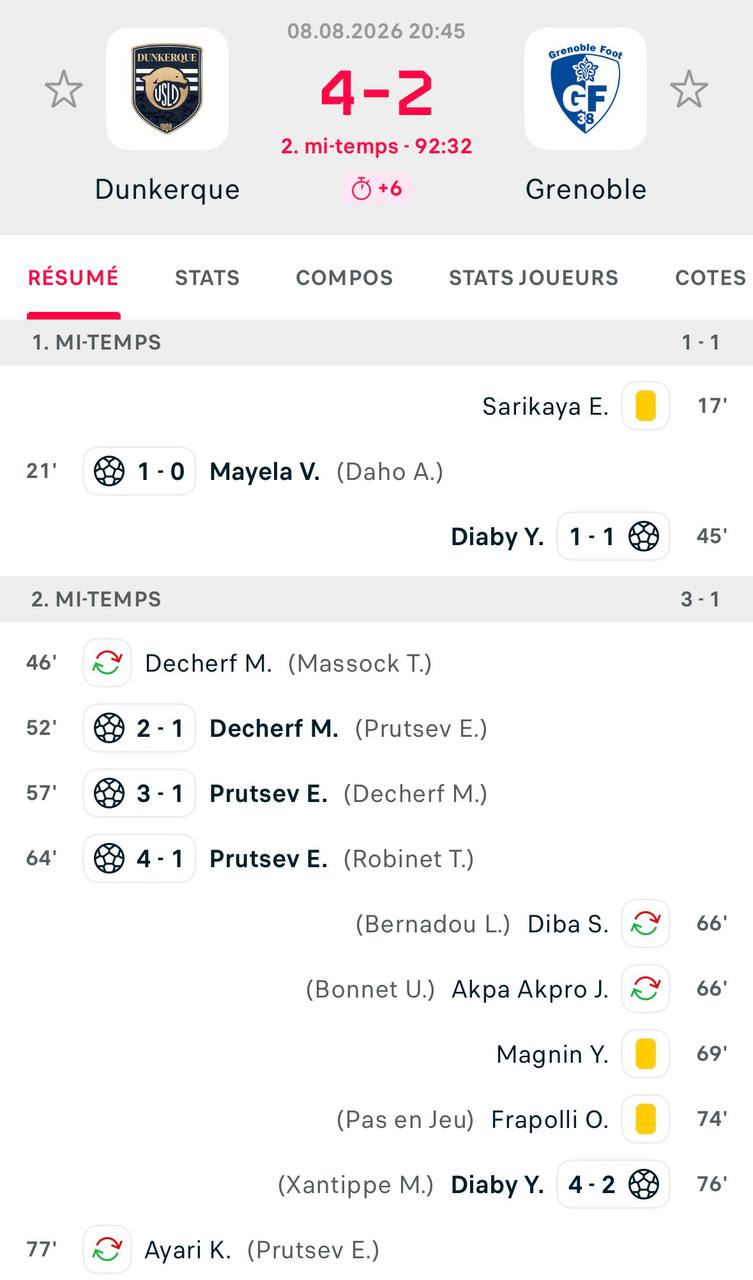Open the Dunkerque team logo
753x1280 pixels.
coord(167,89)
